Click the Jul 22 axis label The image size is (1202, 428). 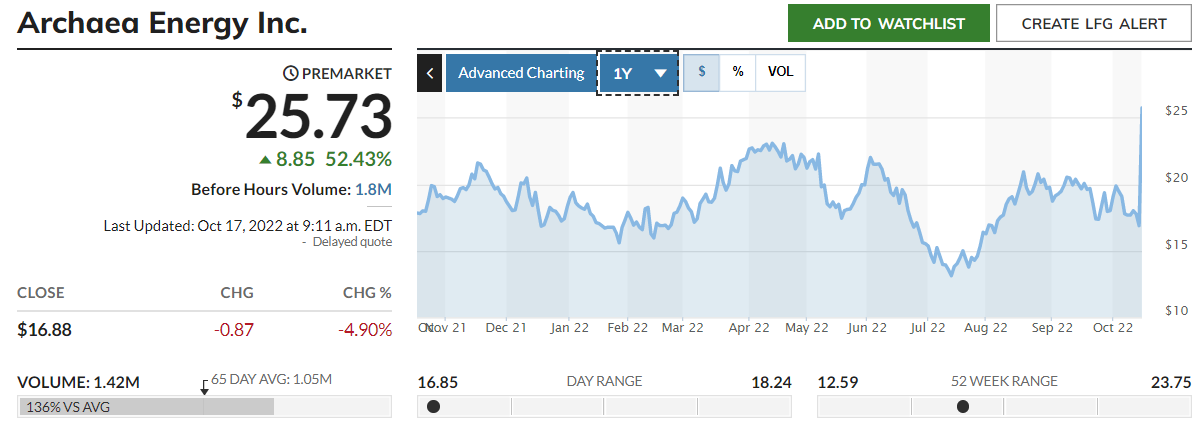[927, 327]
